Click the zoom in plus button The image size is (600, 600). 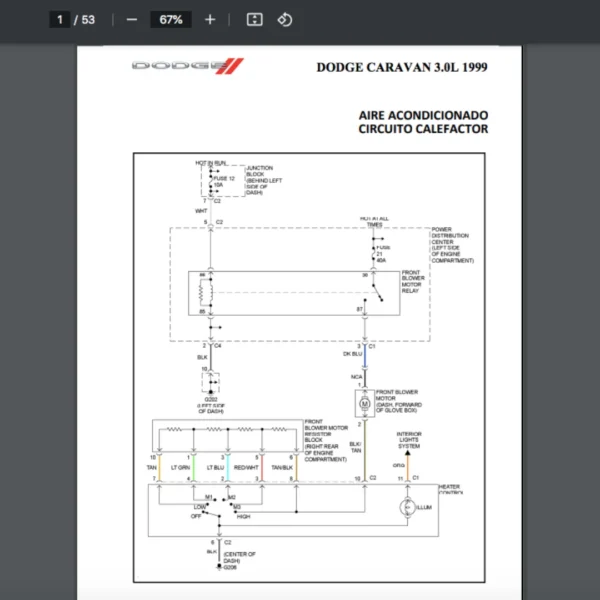(209, 19)
